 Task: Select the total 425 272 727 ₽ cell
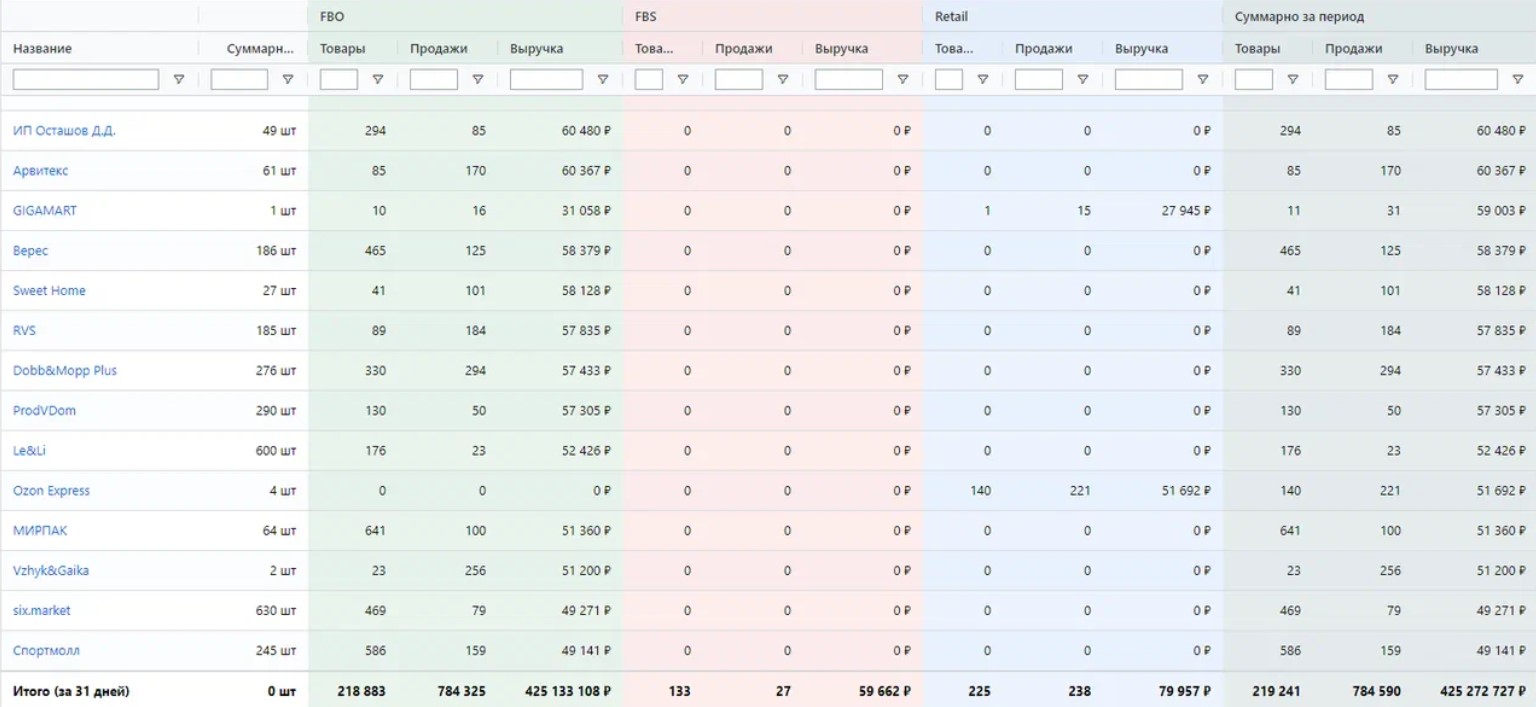1483,691
